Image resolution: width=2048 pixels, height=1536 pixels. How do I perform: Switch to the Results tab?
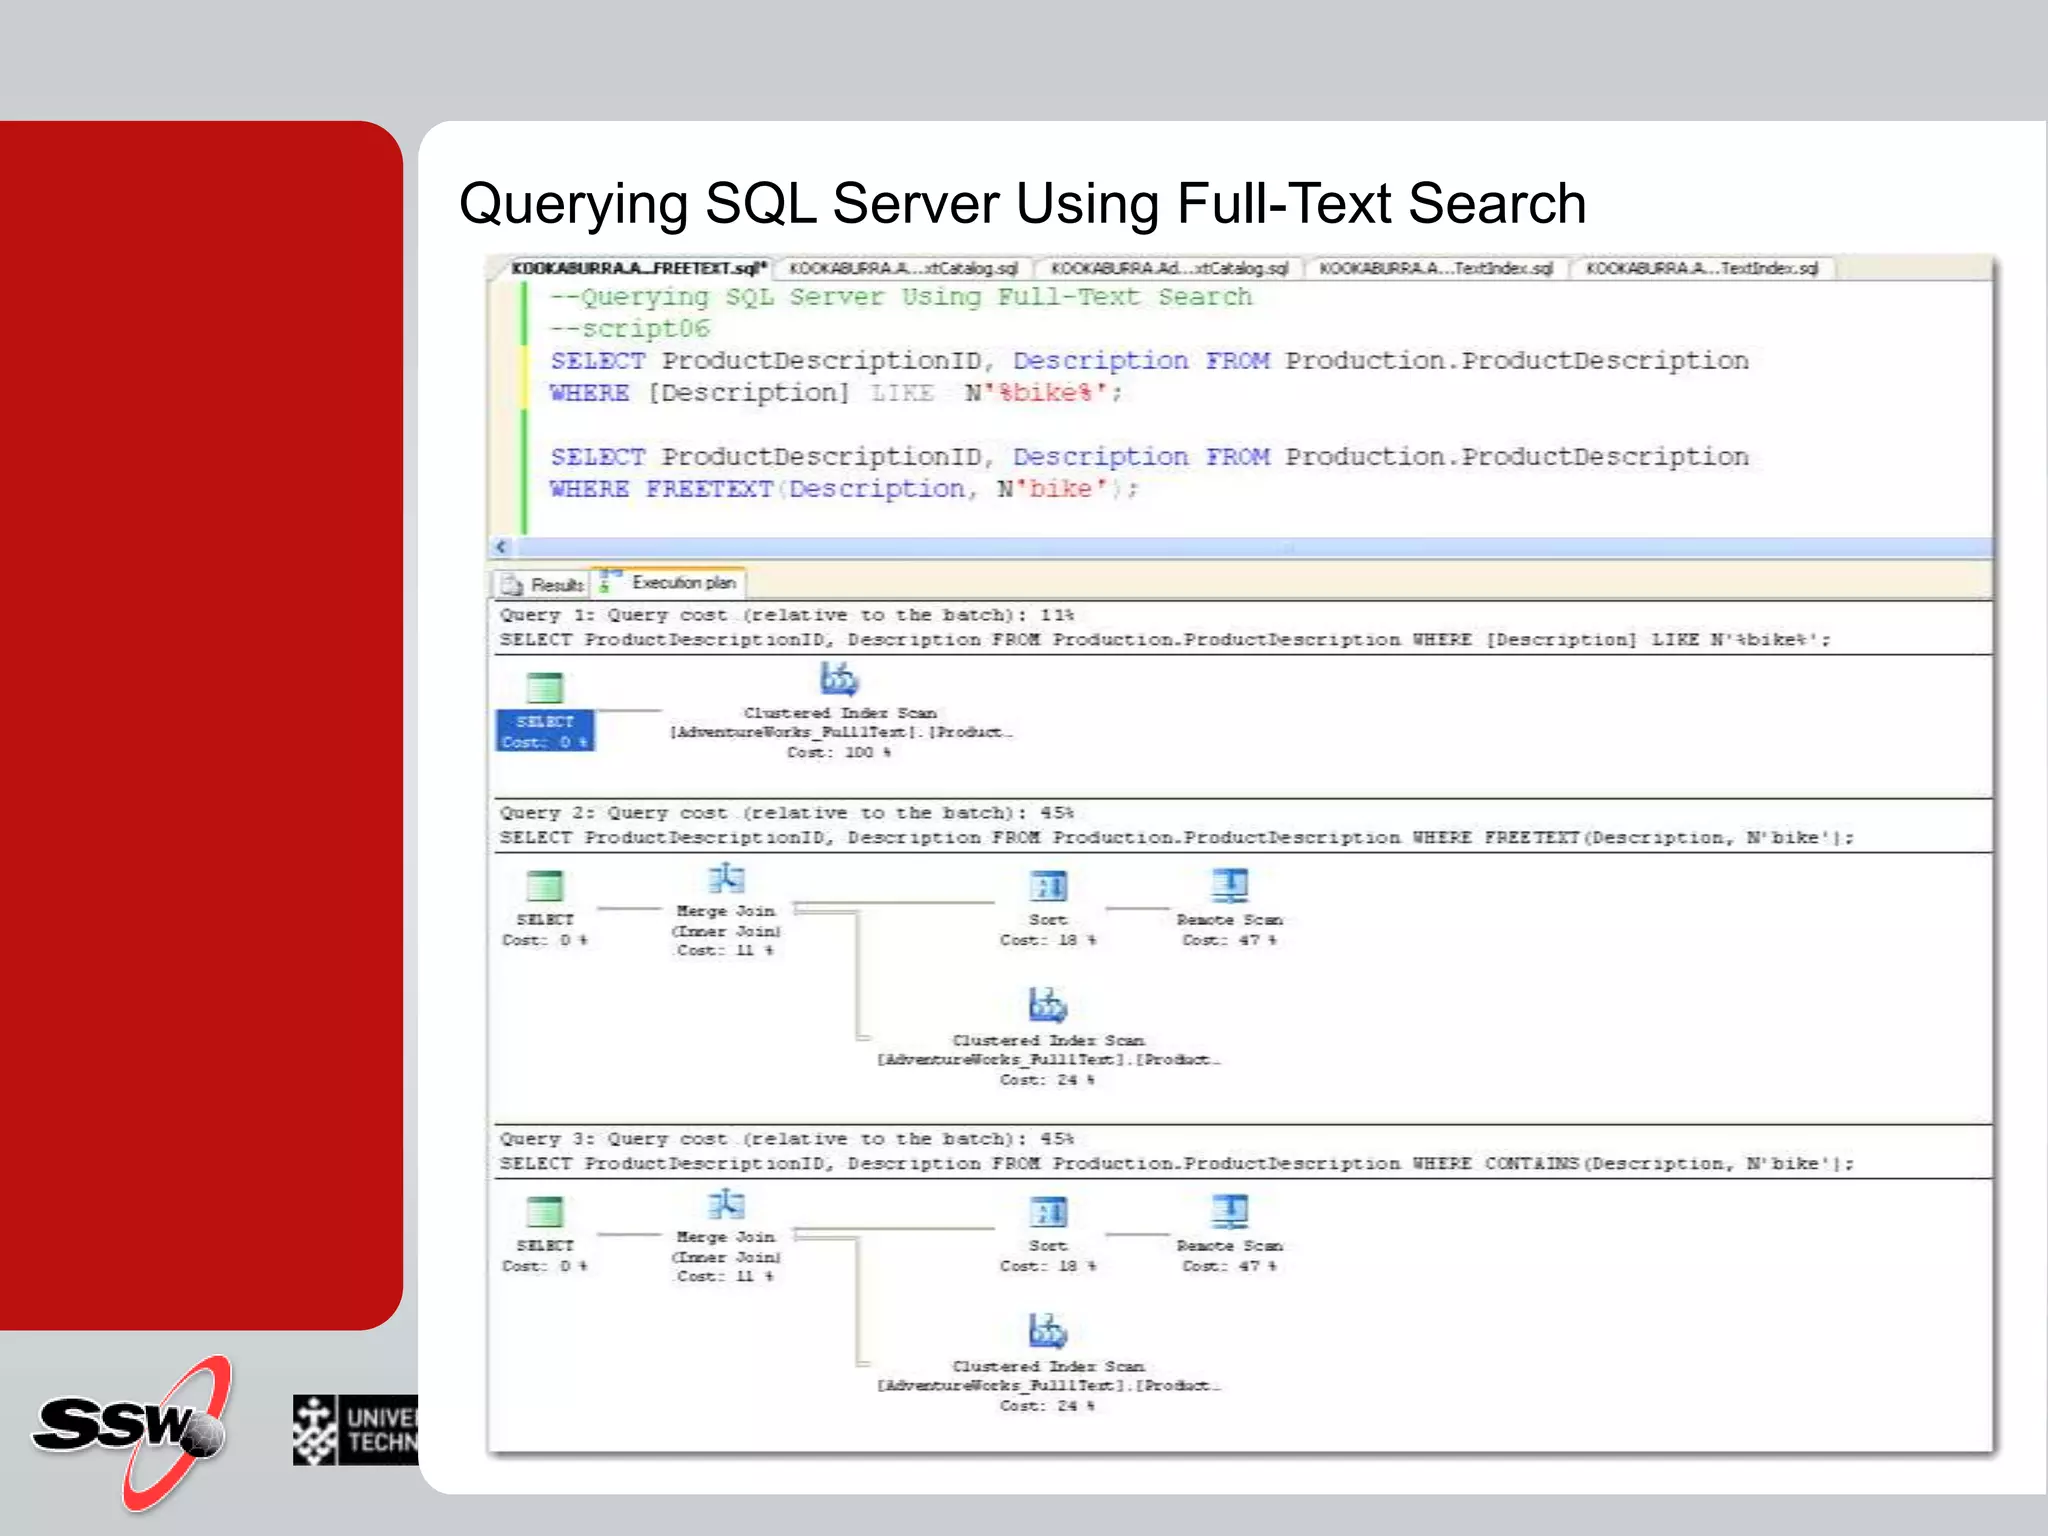(543, 584)
